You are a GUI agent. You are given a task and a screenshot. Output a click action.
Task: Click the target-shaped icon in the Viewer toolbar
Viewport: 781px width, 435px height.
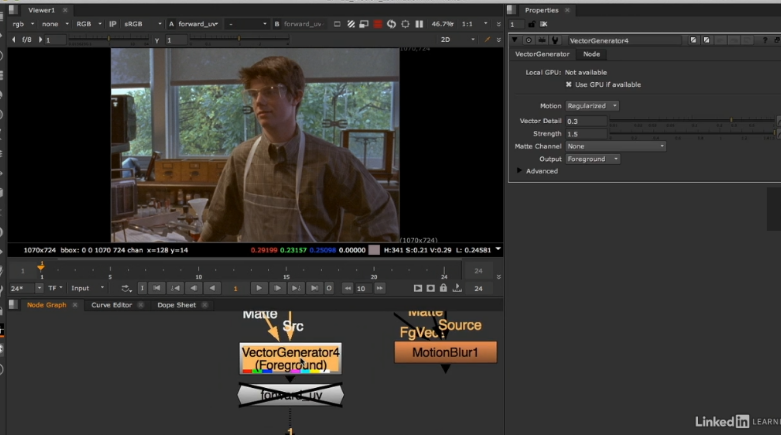(405, 24)
